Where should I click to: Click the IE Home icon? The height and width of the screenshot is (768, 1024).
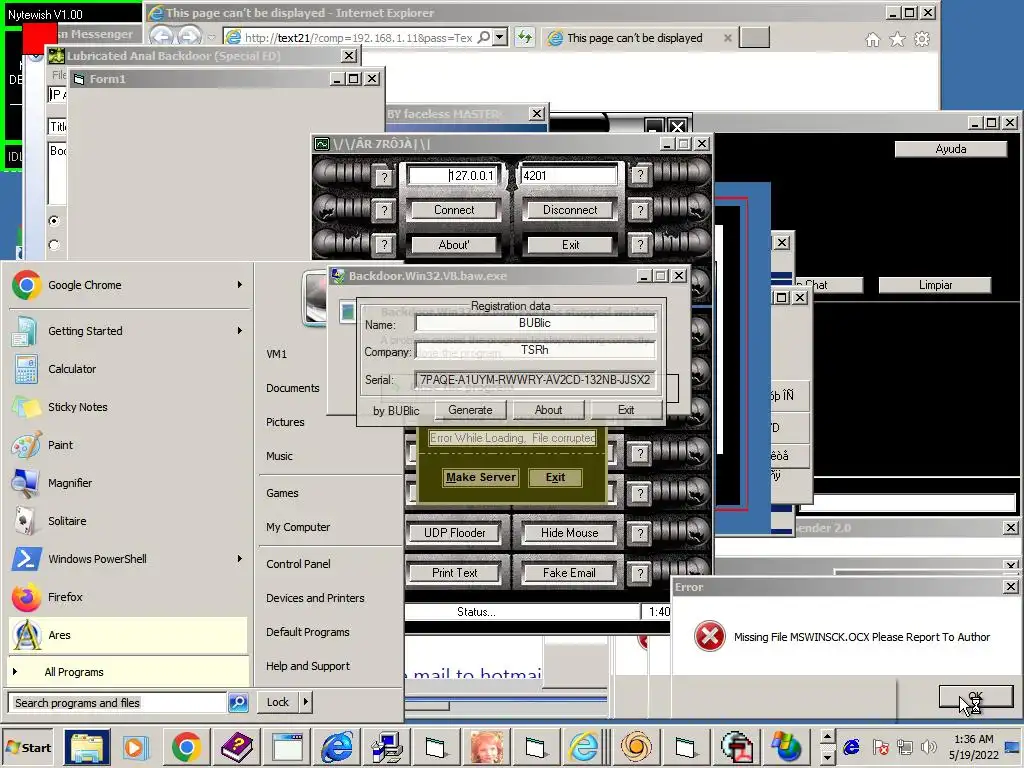(x=872, y=40)
